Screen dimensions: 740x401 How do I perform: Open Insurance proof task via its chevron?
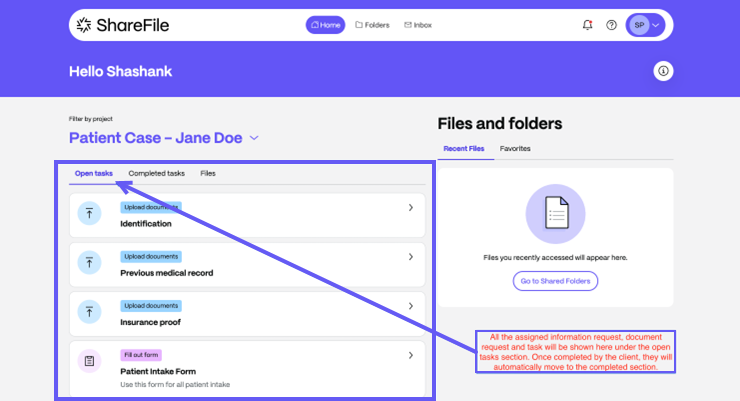coord(411,306)
